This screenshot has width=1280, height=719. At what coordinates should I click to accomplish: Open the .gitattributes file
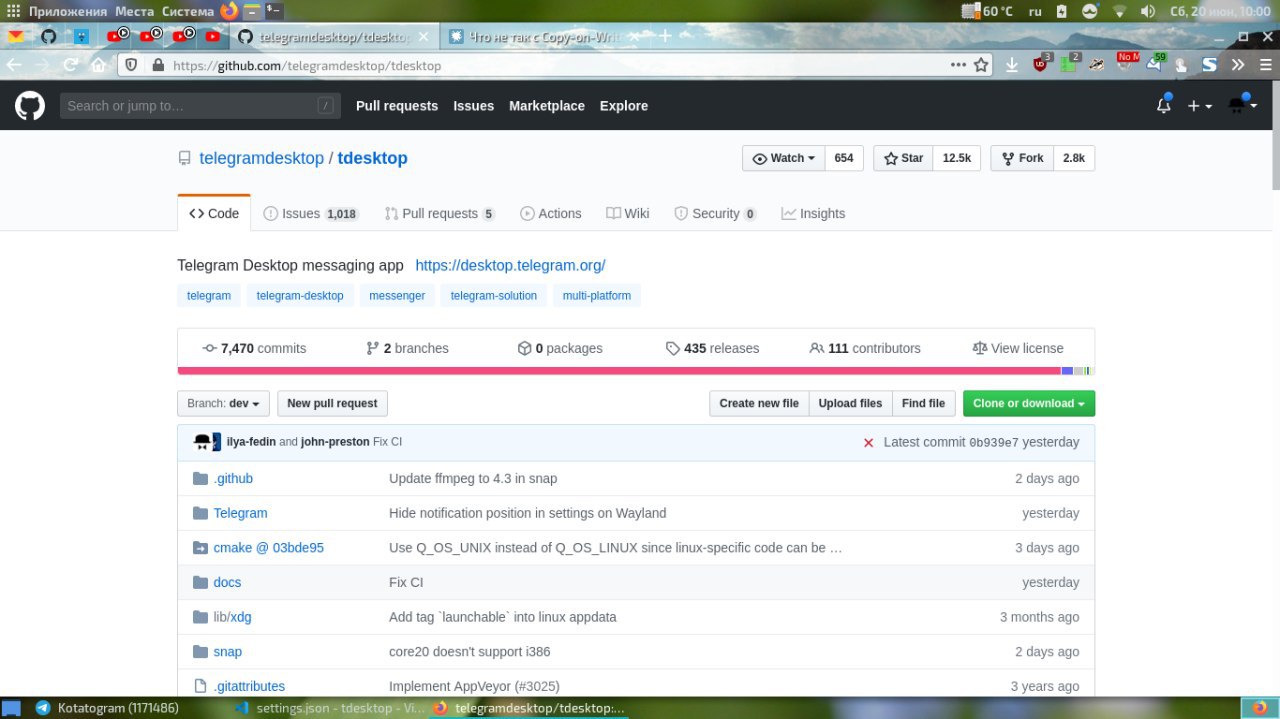pos(249,686)
